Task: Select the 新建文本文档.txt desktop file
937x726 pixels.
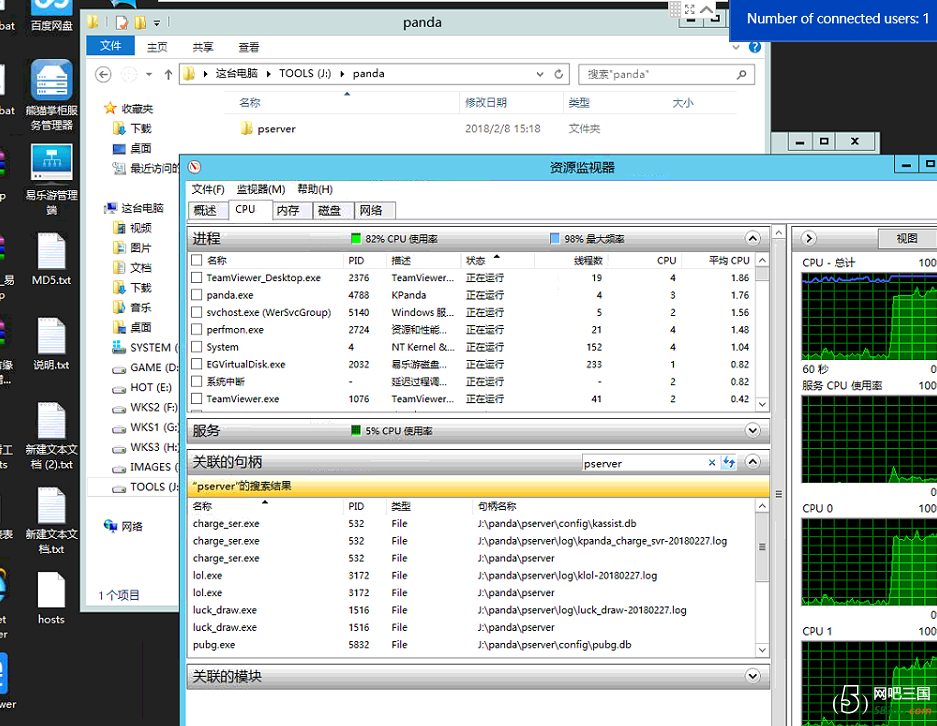Action: (51, 521)
